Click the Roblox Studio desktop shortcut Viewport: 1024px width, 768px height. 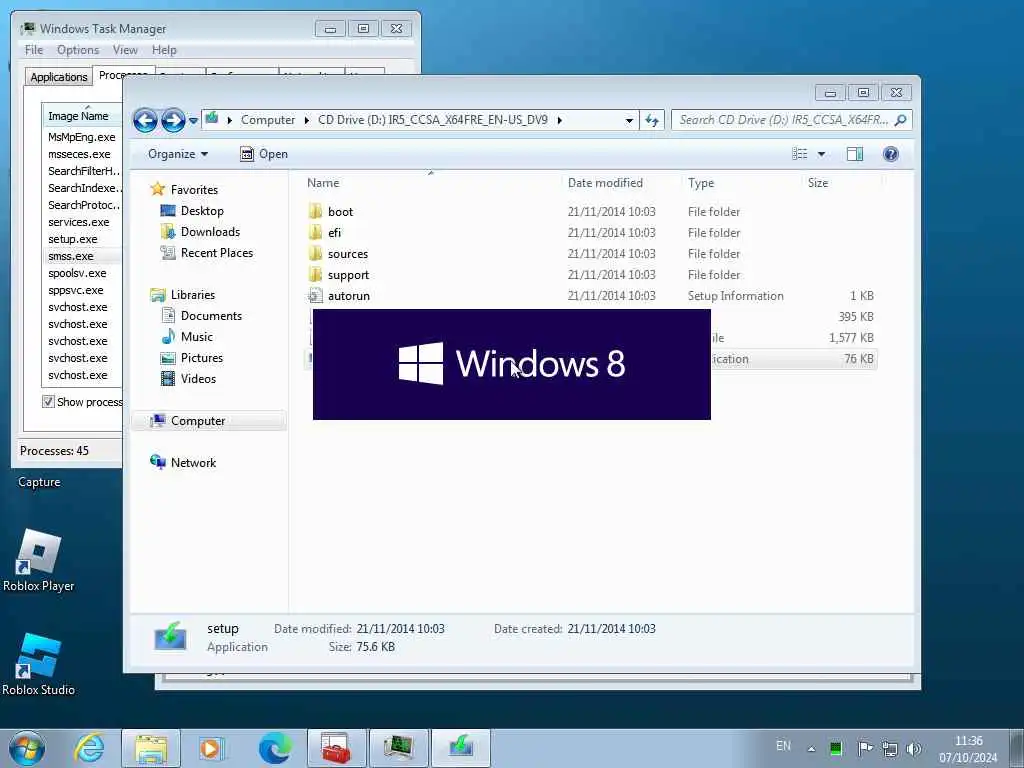39,665
